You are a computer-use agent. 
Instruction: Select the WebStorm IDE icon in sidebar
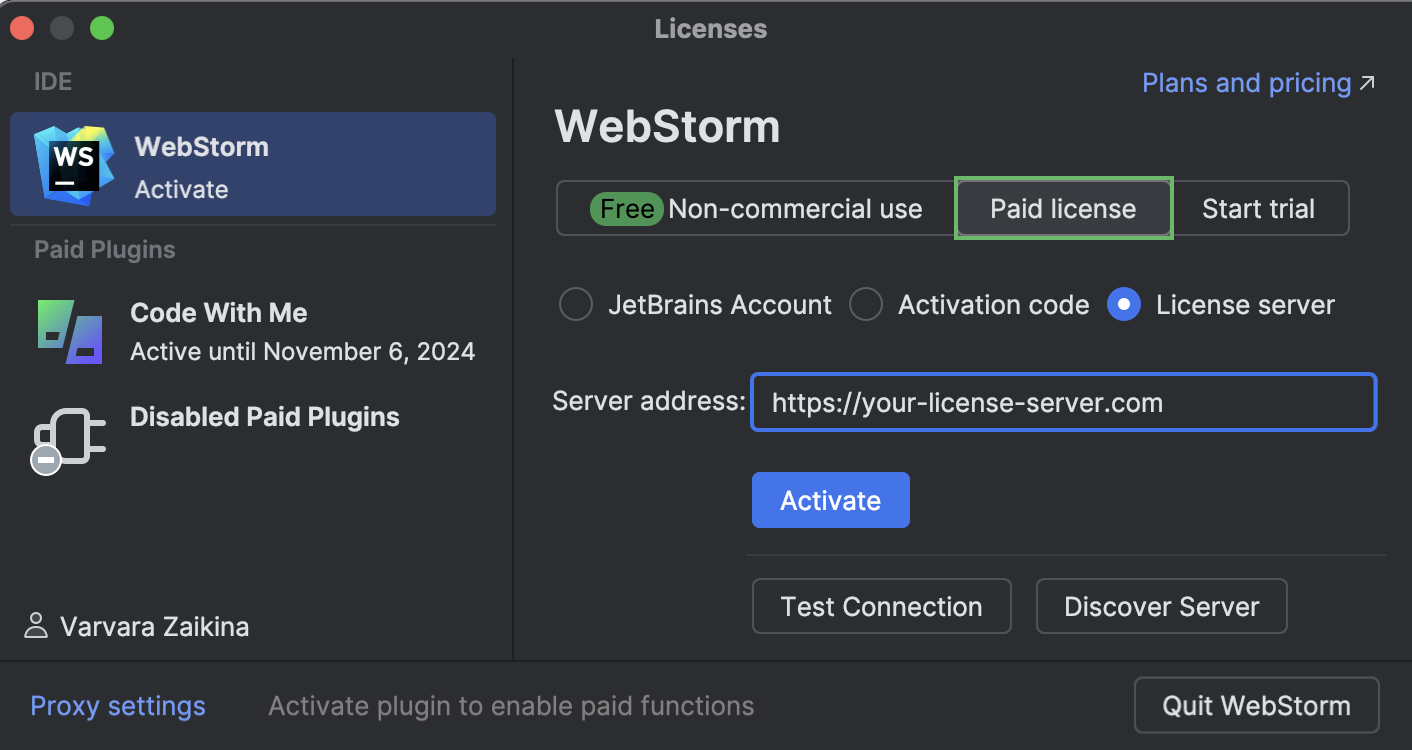72,163
